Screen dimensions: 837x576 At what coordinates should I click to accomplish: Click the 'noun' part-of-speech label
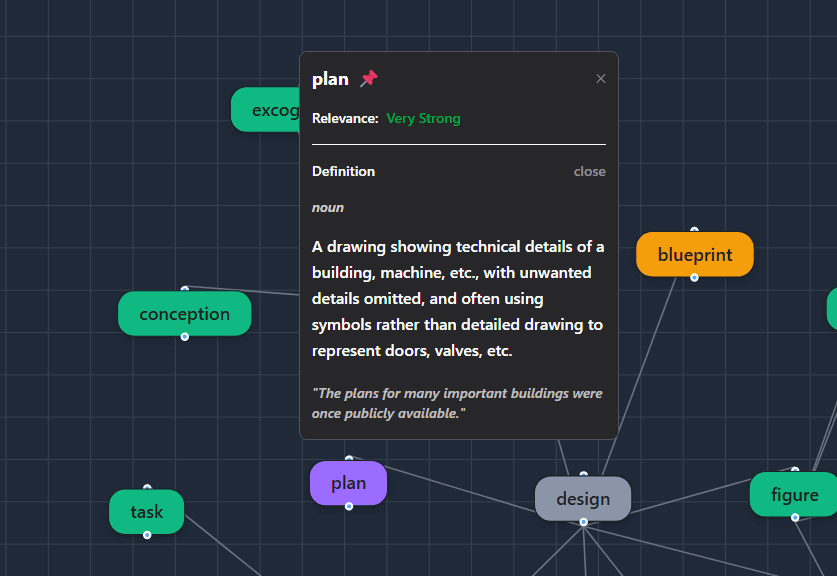tap(328, 208)
